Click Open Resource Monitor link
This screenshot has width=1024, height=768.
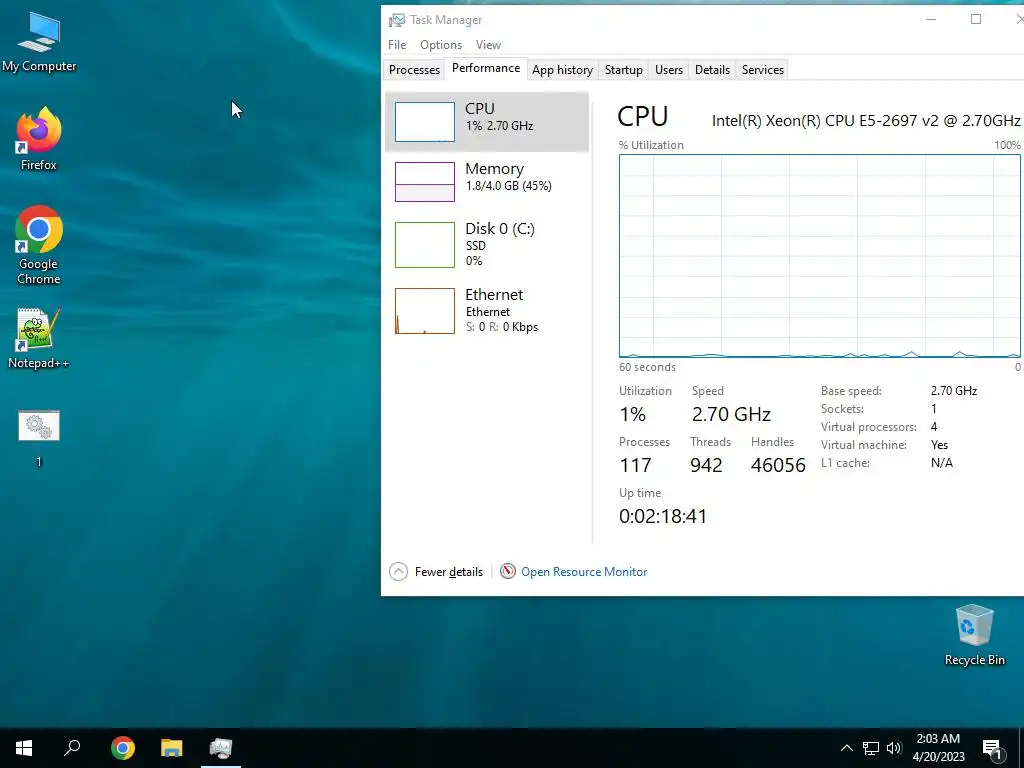point(584,572)
